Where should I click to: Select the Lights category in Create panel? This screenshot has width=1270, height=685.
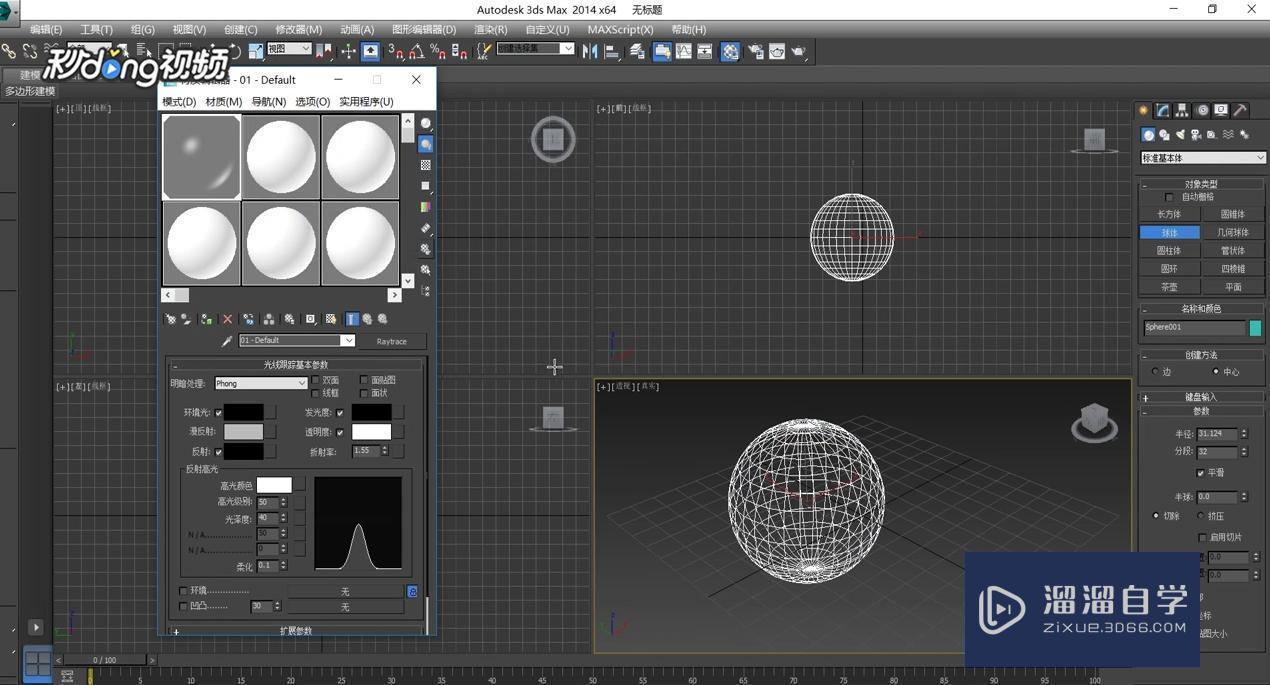click(1180, 134)
